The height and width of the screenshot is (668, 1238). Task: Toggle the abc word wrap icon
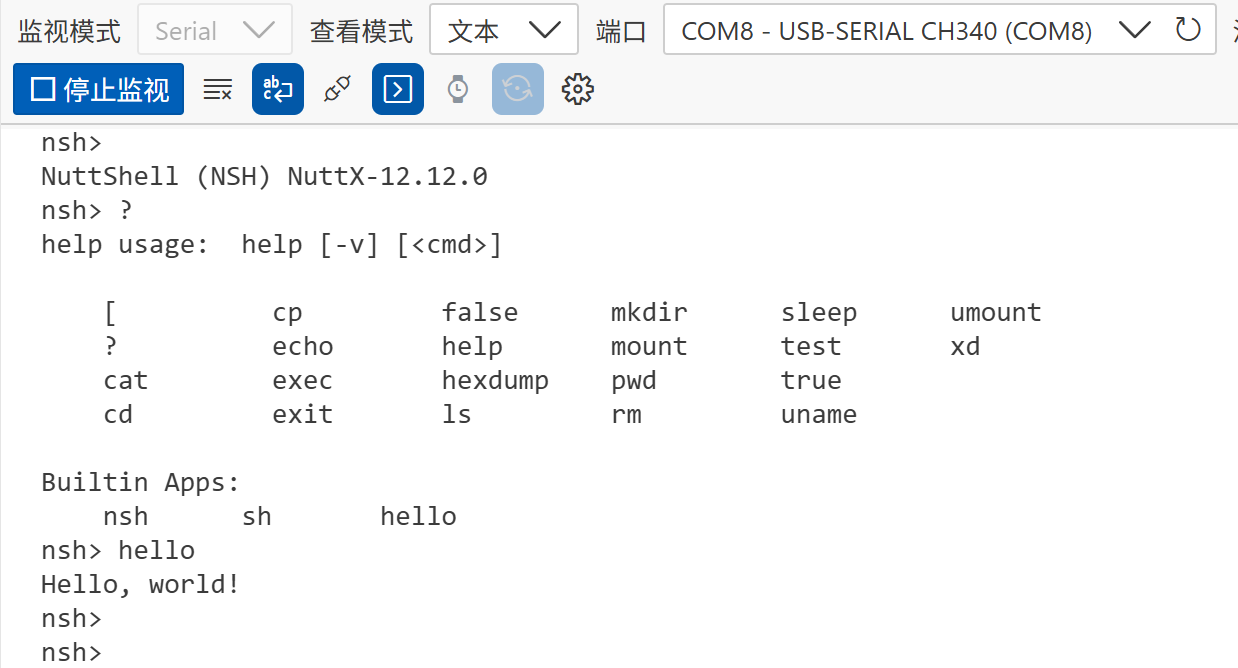click(277, 90)
